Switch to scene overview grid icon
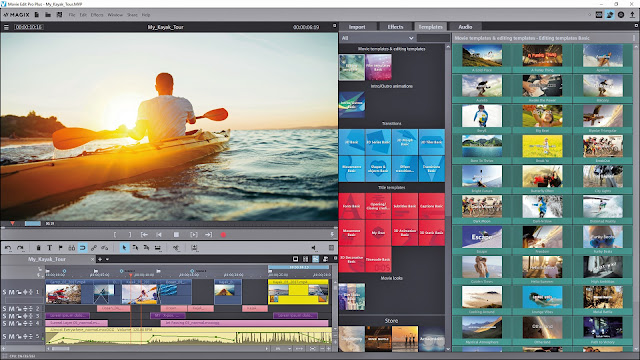This screenshot has width=640, height=360. [x=305, y=259]
